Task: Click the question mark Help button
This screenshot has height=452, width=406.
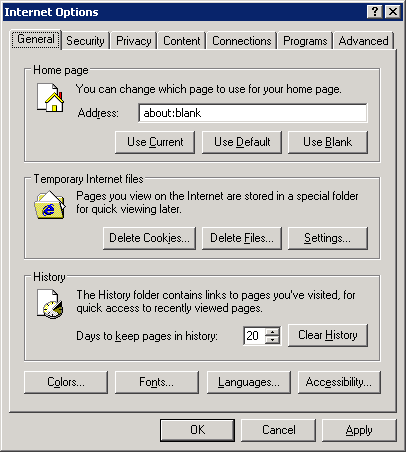Action: (x=375, y=12)
